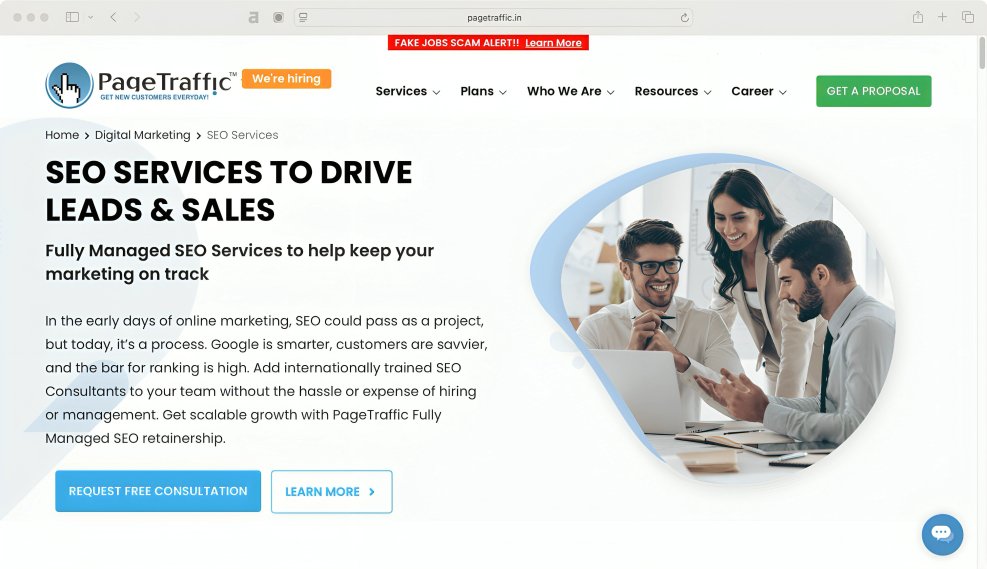Open a new tab with plus icon

(x=942, y=17)
